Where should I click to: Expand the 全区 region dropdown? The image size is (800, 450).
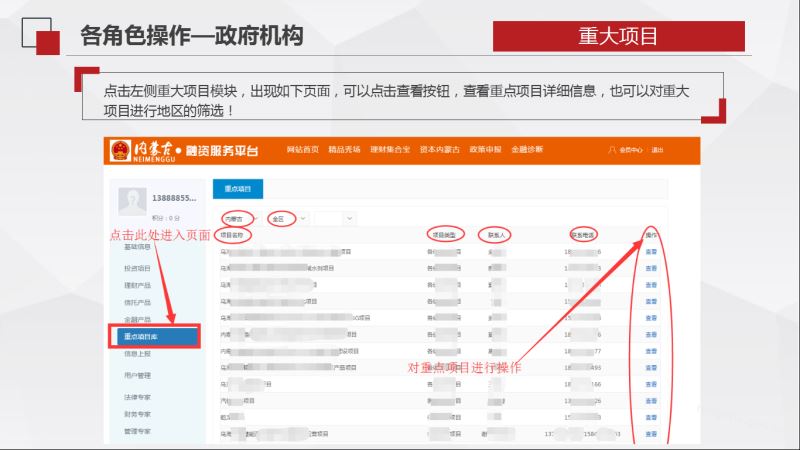[283, 217]
